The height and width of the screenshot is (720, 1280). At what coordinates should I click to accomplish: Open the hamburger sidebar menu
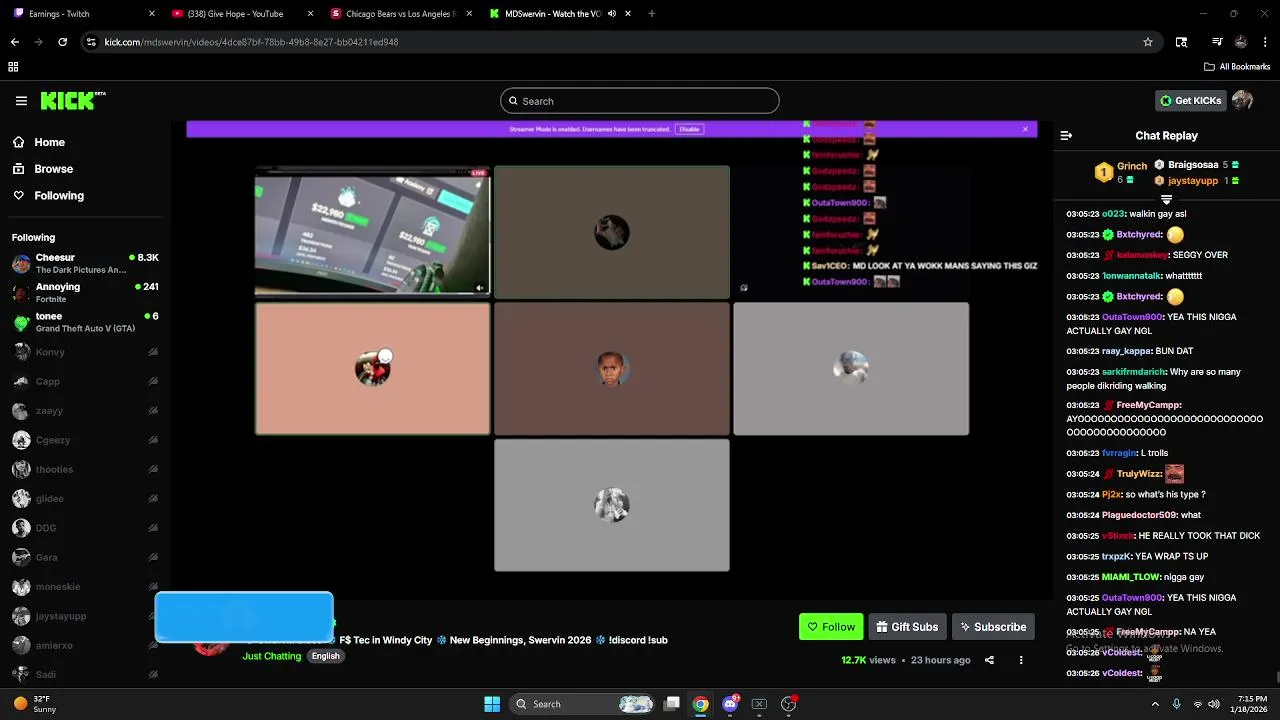[21, 101]
